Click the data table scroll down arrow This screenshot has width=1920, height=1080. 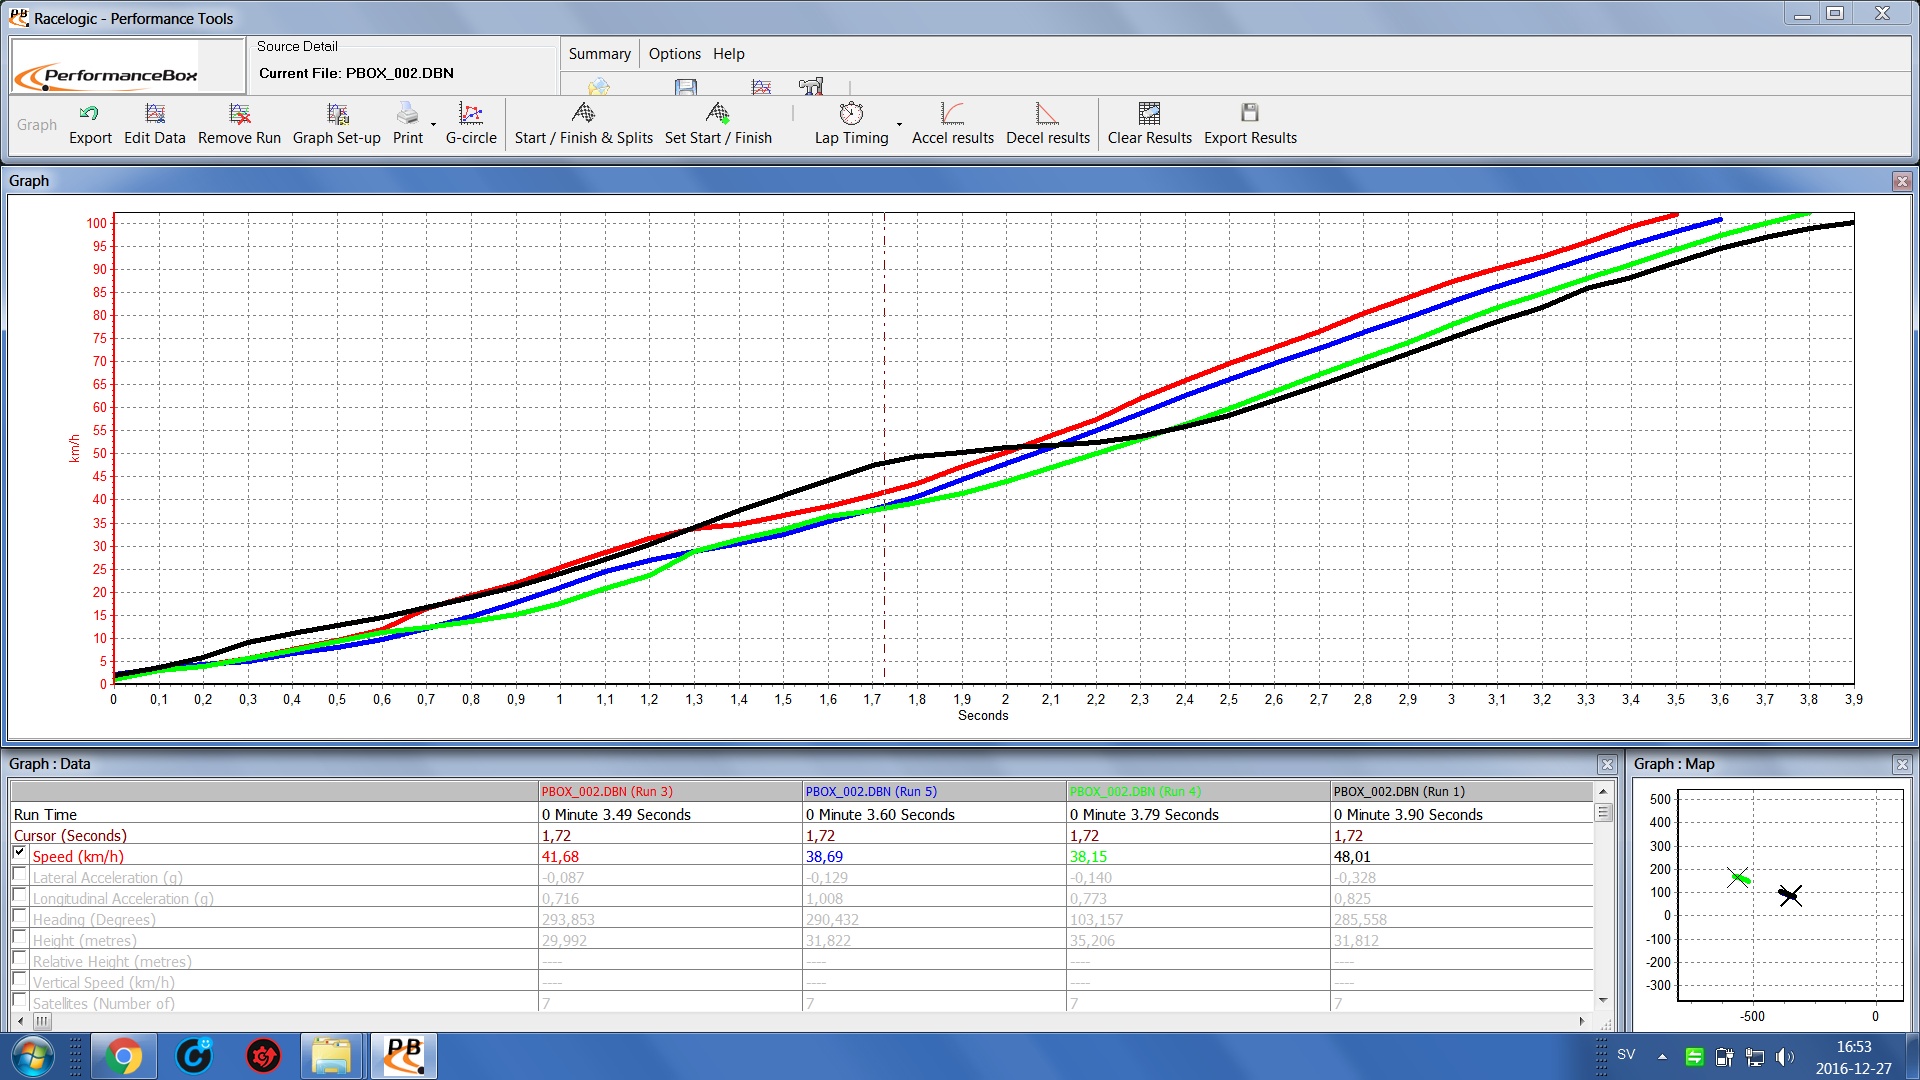[1603, 1000]
